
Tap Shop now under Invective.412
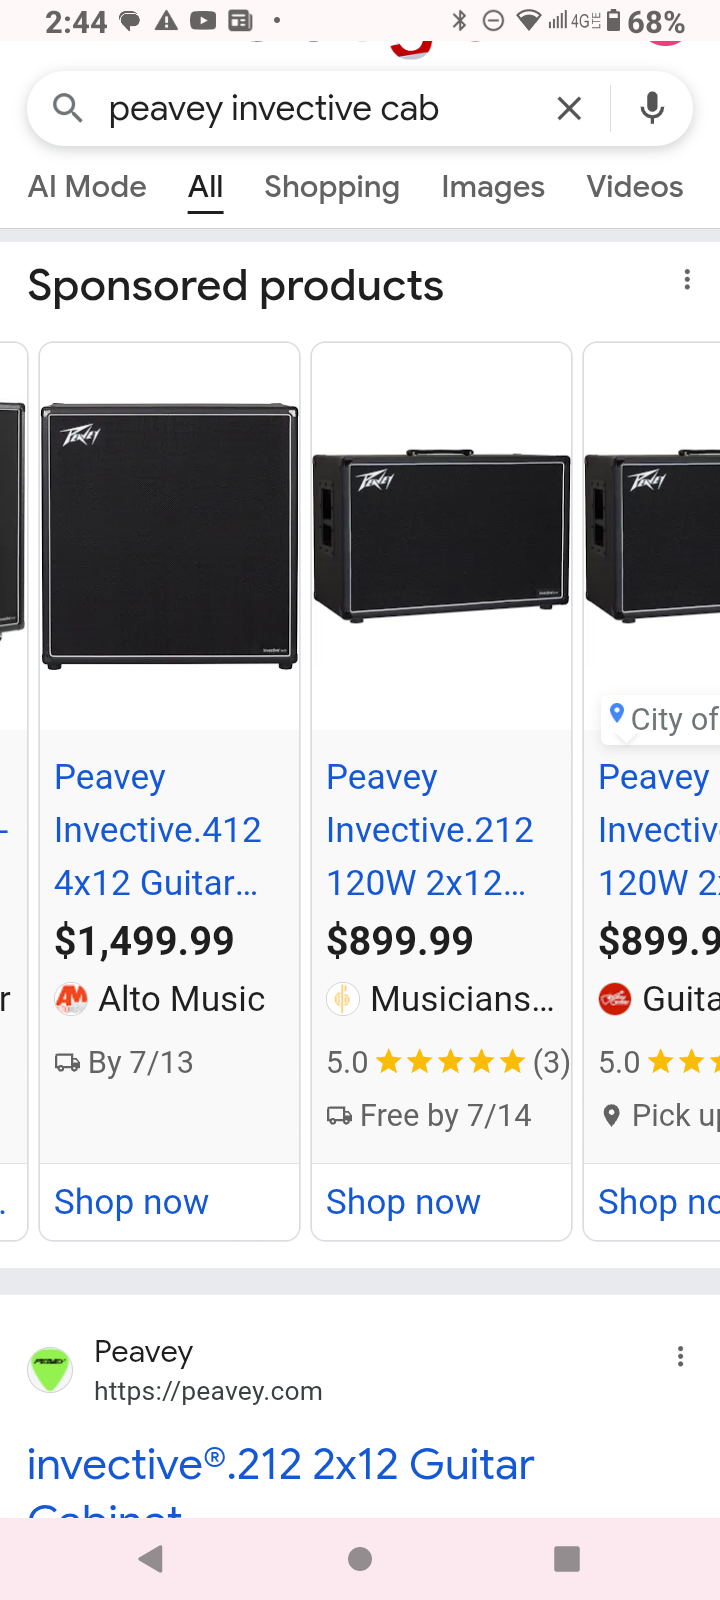[131, 1202]
